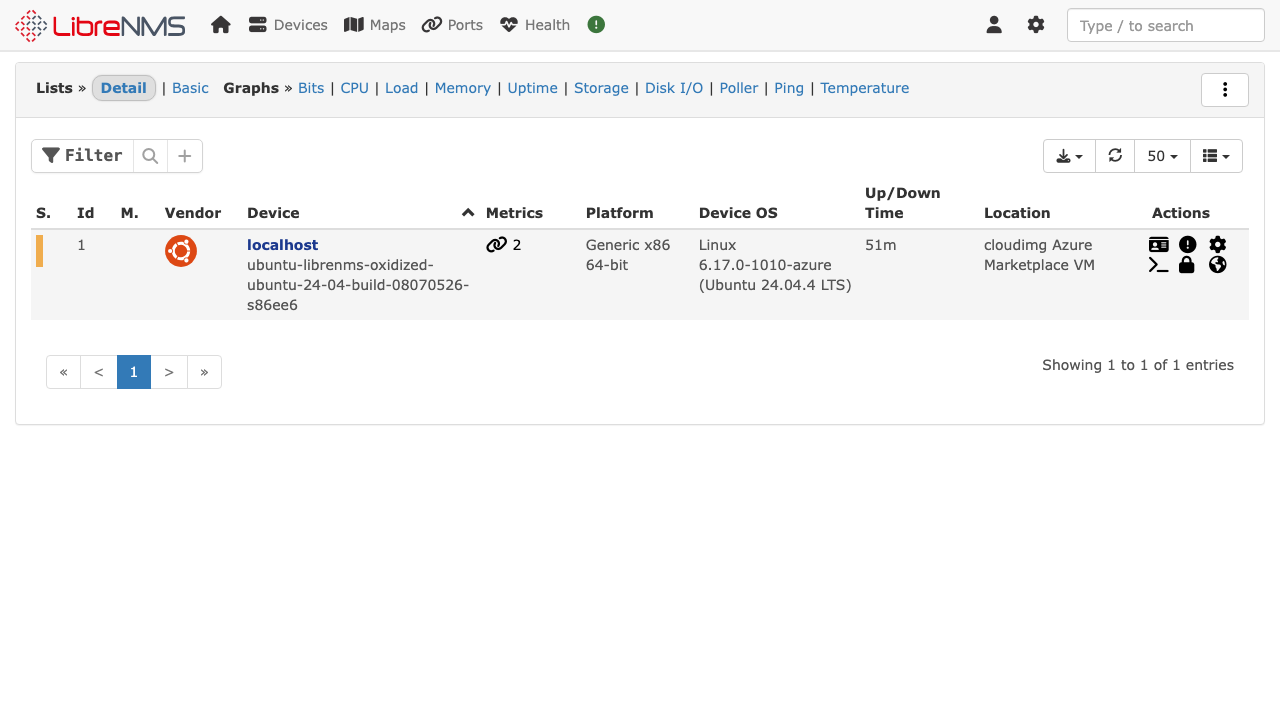Viewport: 1280px width, 720px height.
Task: Sort by the Platform column header
Action: tap(620, 213)
